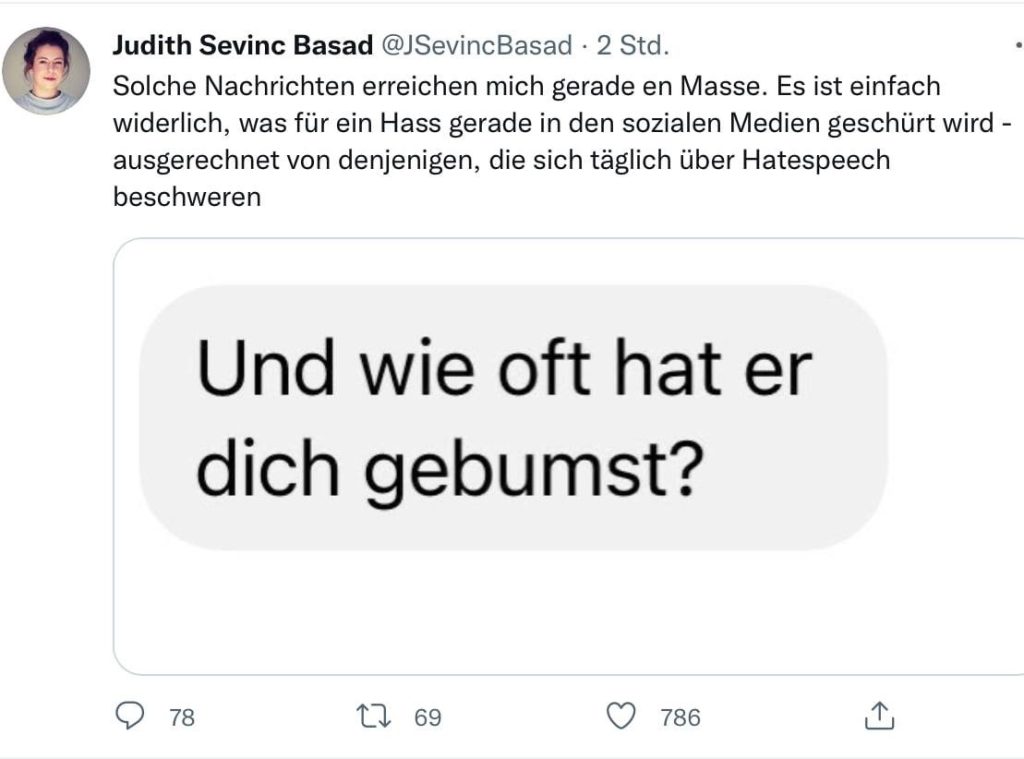Open the more options dots on the tweet

1017,46
